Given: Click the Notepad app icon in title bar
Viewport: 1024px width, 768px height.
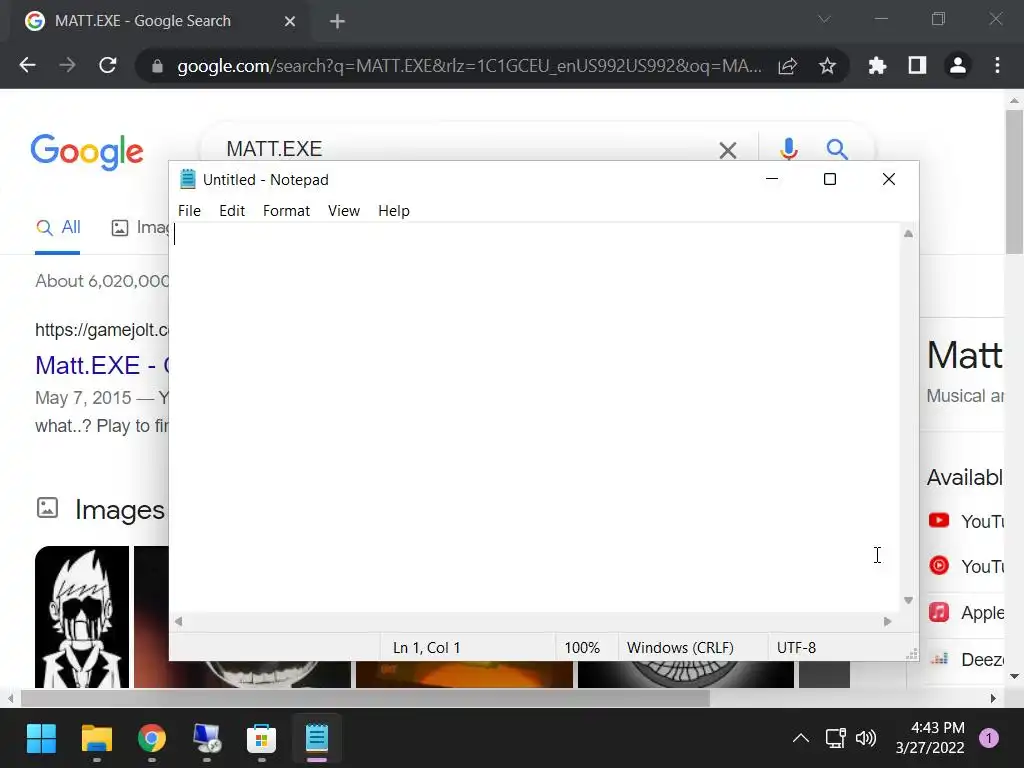Looking at the screenshot, I should click(x=188, y=179).
